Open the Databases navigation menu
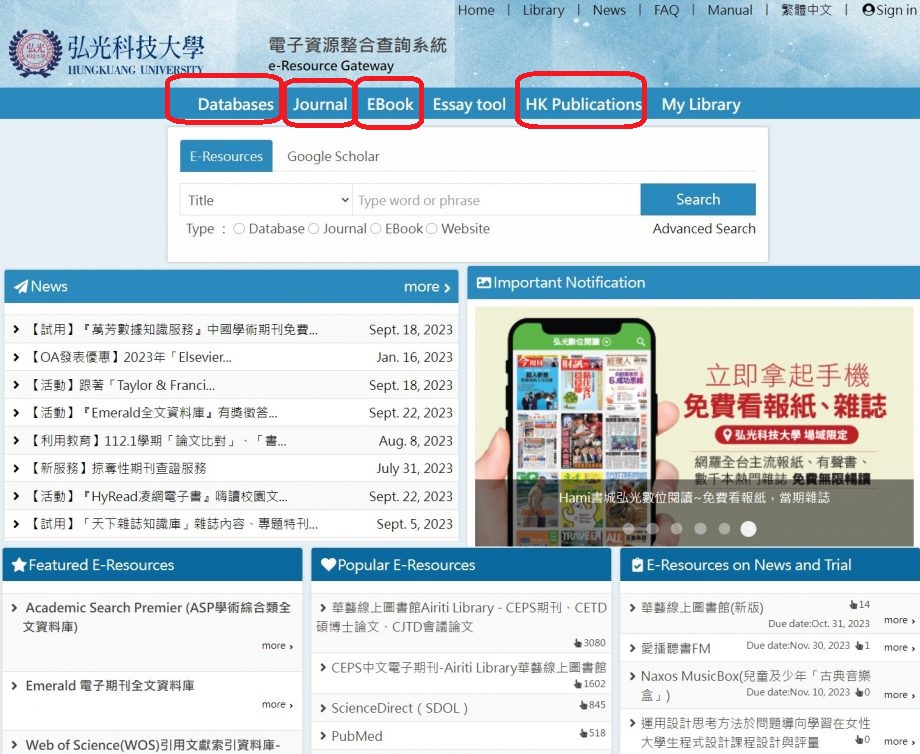The image size is (920, 754). coord(235,104)
